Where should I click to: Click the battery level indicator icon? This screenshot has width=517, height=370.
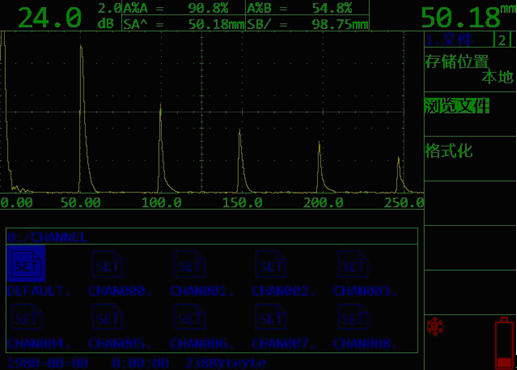[504, 343]
